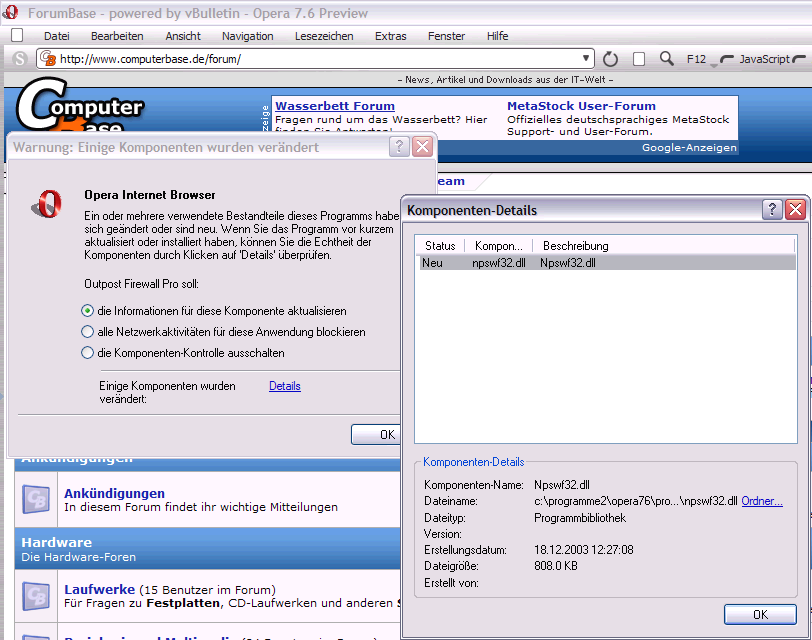This screenshot has height=640, width=812.
Task: Open the Navigation menu
Action: 248,36
